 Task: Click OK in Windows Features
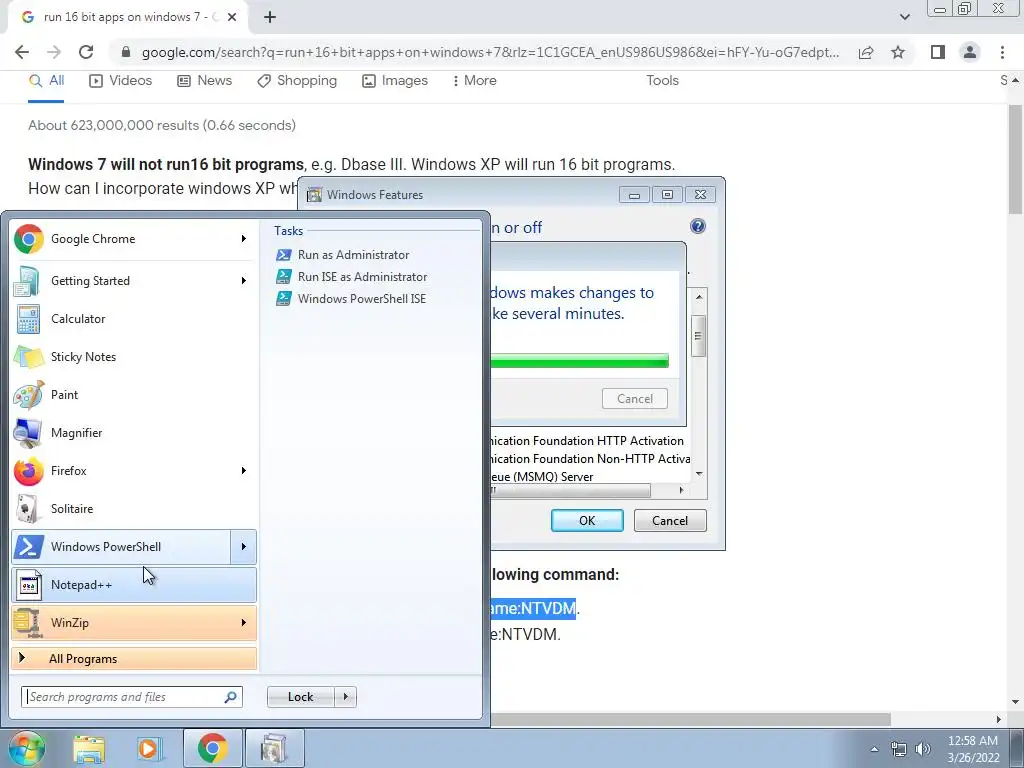coord(587,520)
